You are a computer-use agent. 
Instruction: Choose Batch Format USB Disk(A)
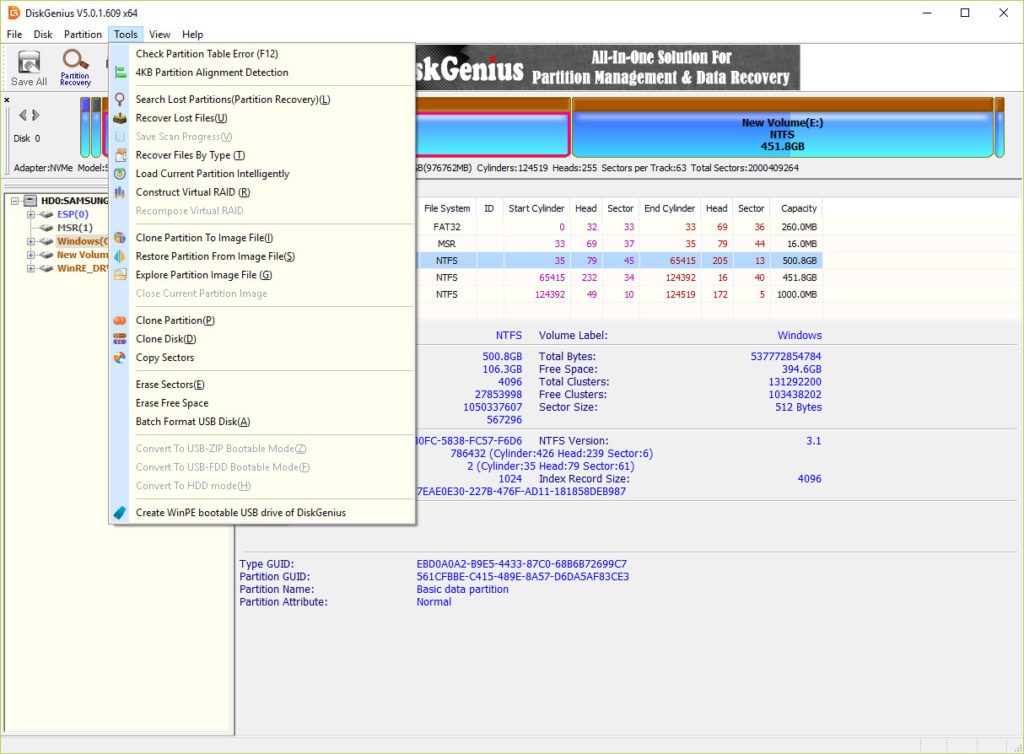point(262,422)
